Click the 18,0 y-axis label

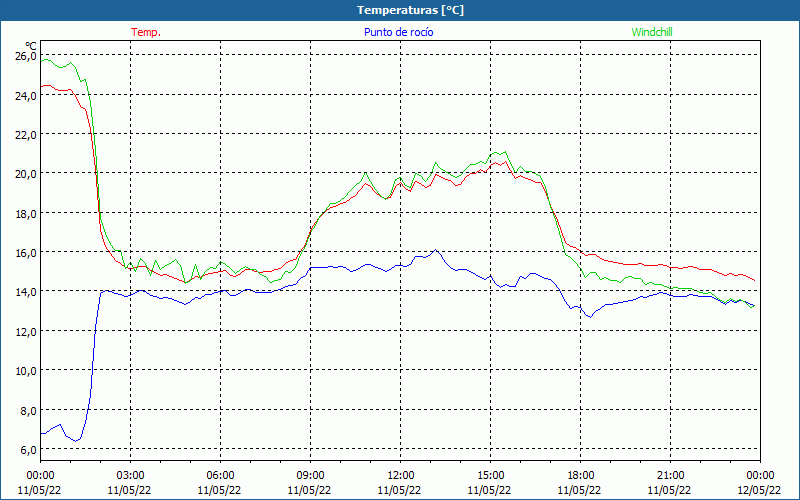tap(26, 214)
